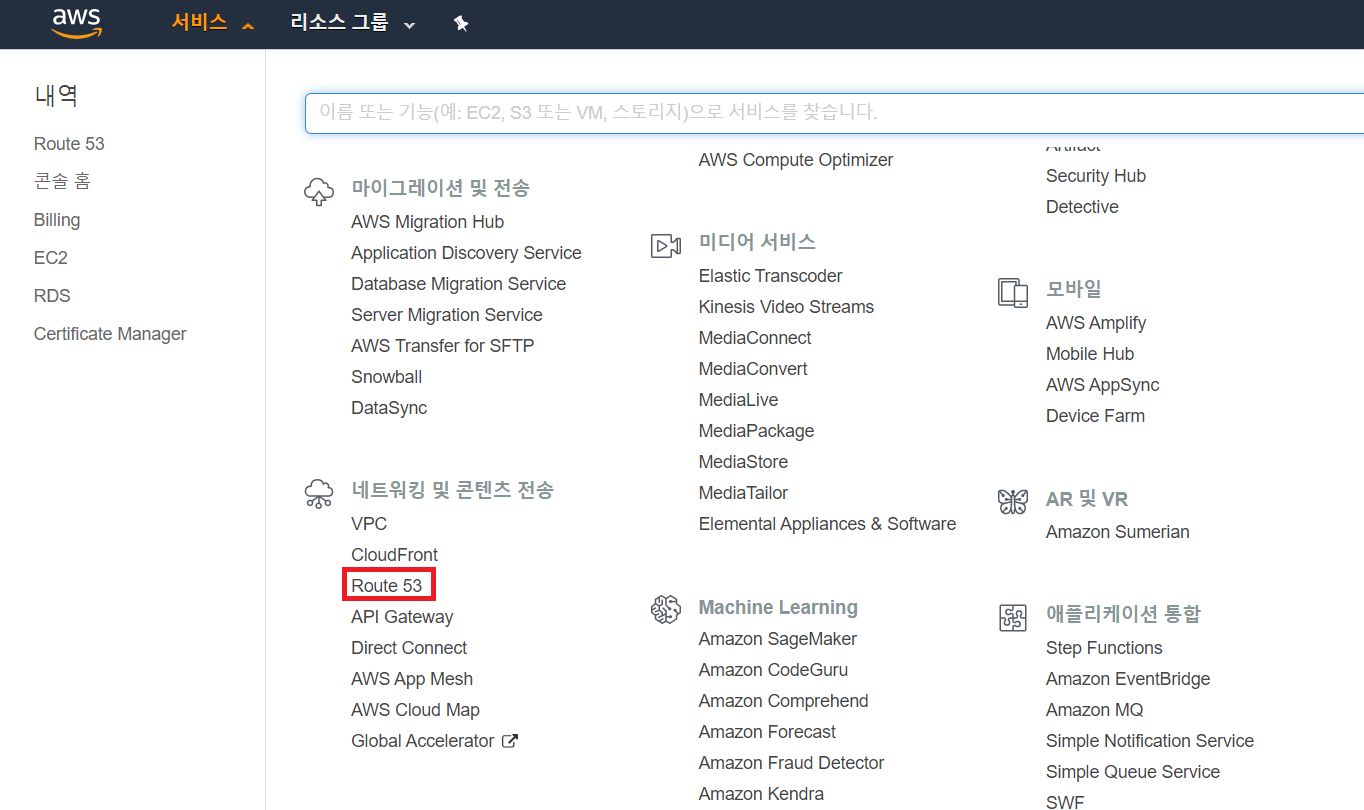Open Billing from history list
Screen dimensions: 1364x810
tap(57, 220)
